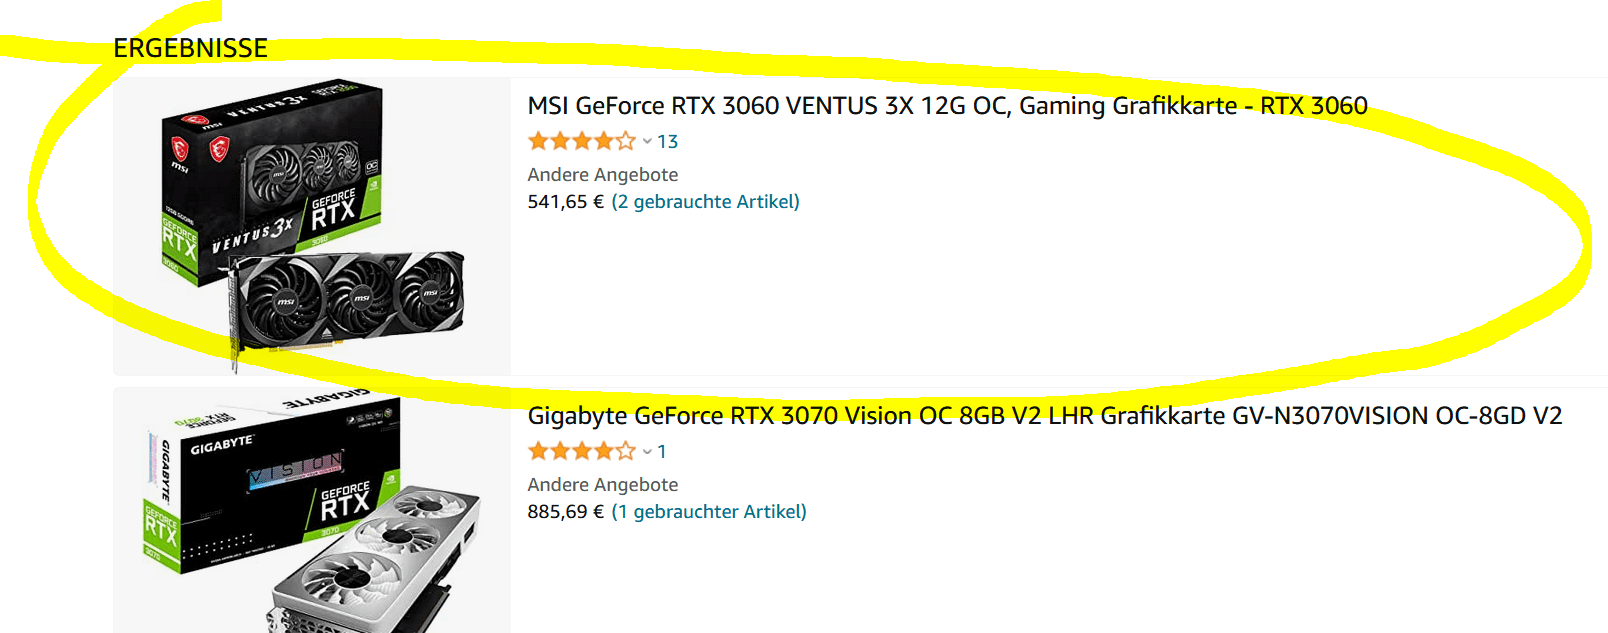The height and width of the screenshot is (633, 1608).
Task: Open the MSI RTX 3060 product image
Action: point(312,226)
